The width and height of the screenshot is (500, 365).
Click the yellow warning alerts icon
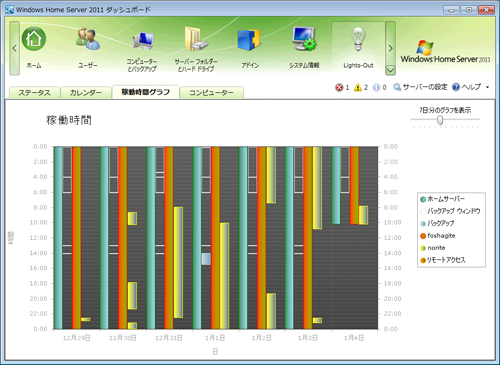tap(358, 87)
